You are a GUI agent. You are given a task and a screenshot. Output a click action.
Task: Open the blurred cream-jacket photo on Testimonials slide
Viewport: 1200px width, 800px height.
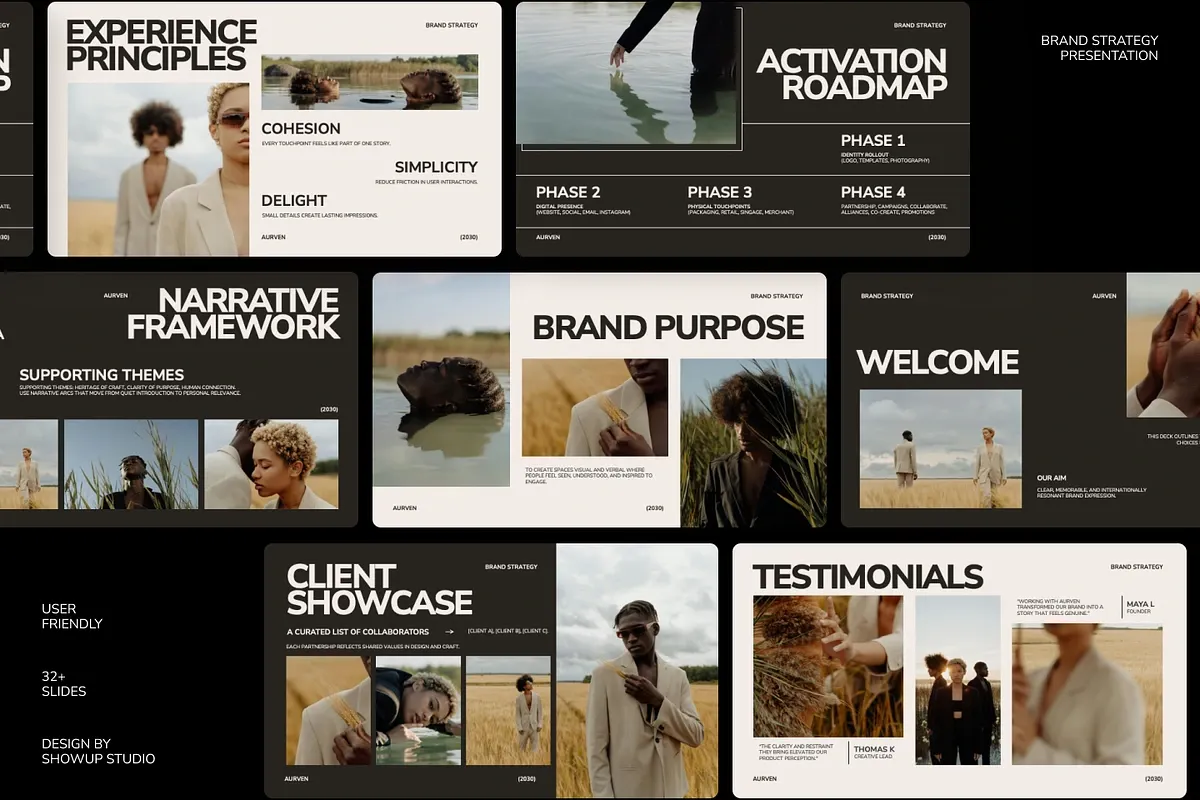1087,694
